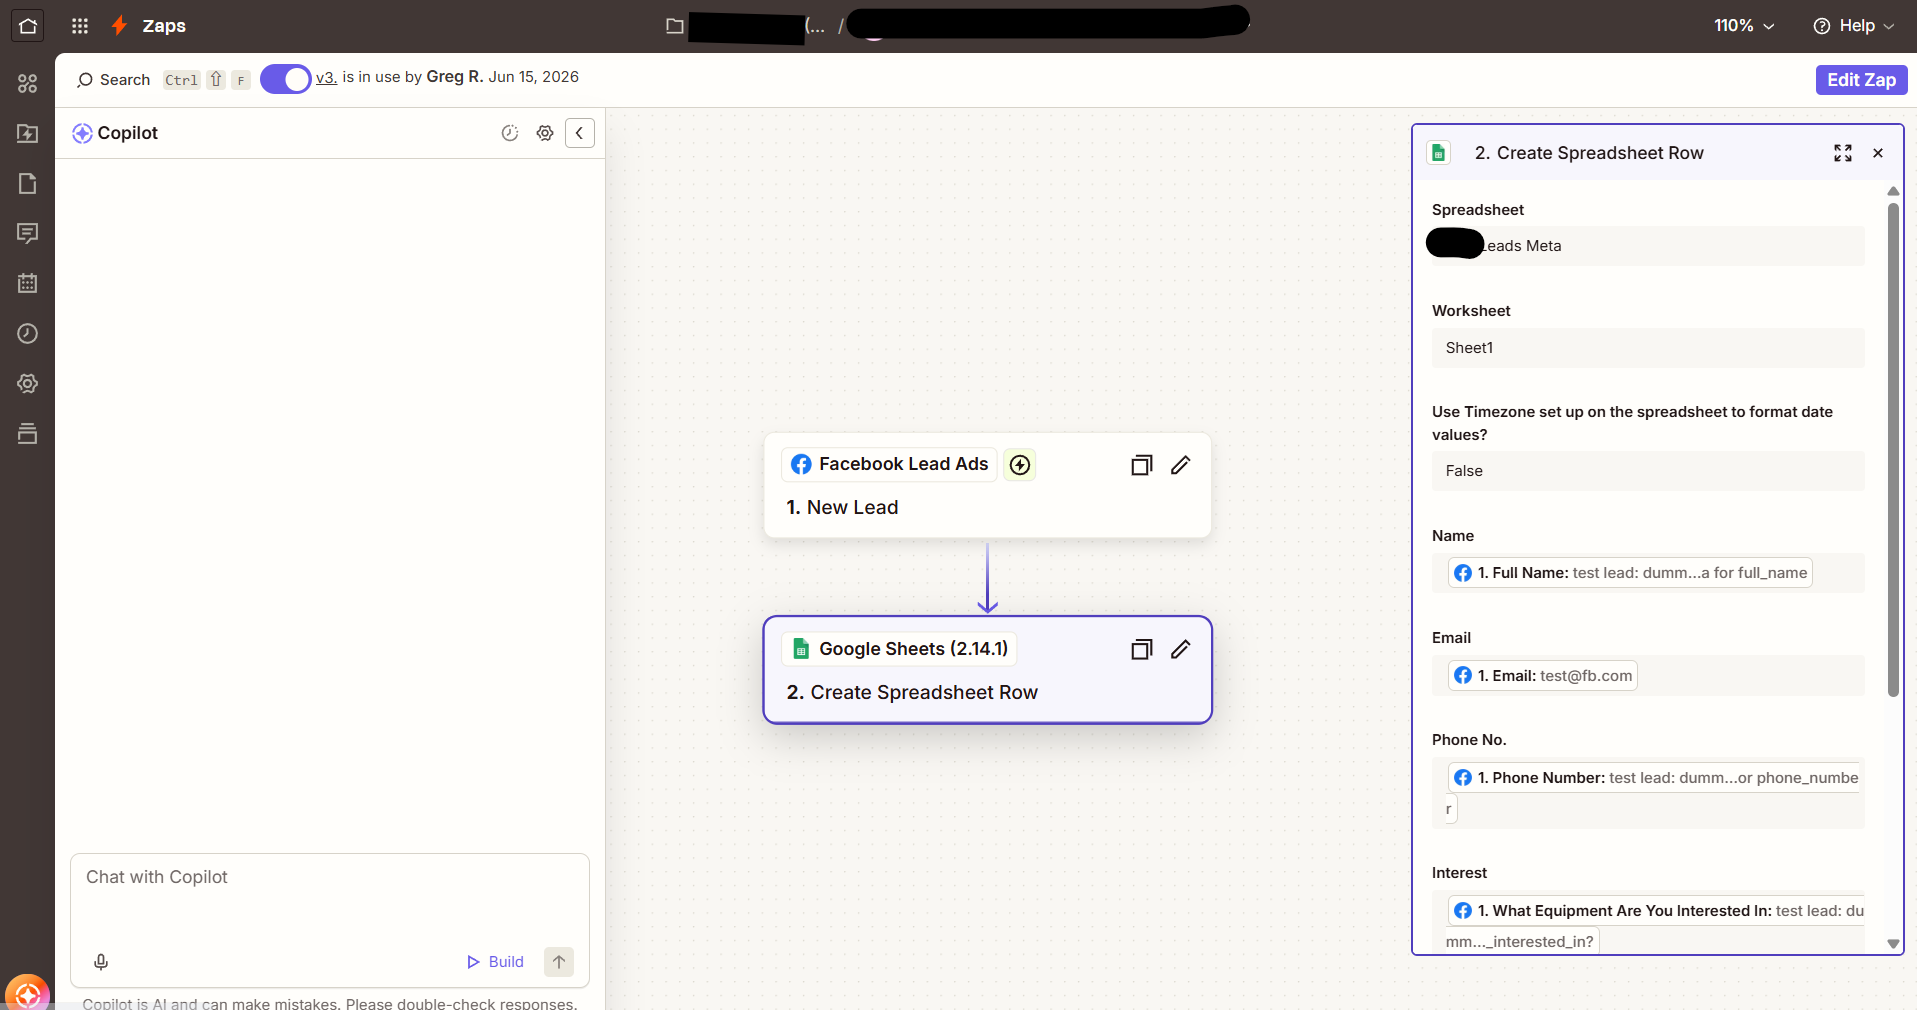Select the Facebook Lead Ads step
1917x1010 pixels.
pyautogui.click(x=988, y=485)
